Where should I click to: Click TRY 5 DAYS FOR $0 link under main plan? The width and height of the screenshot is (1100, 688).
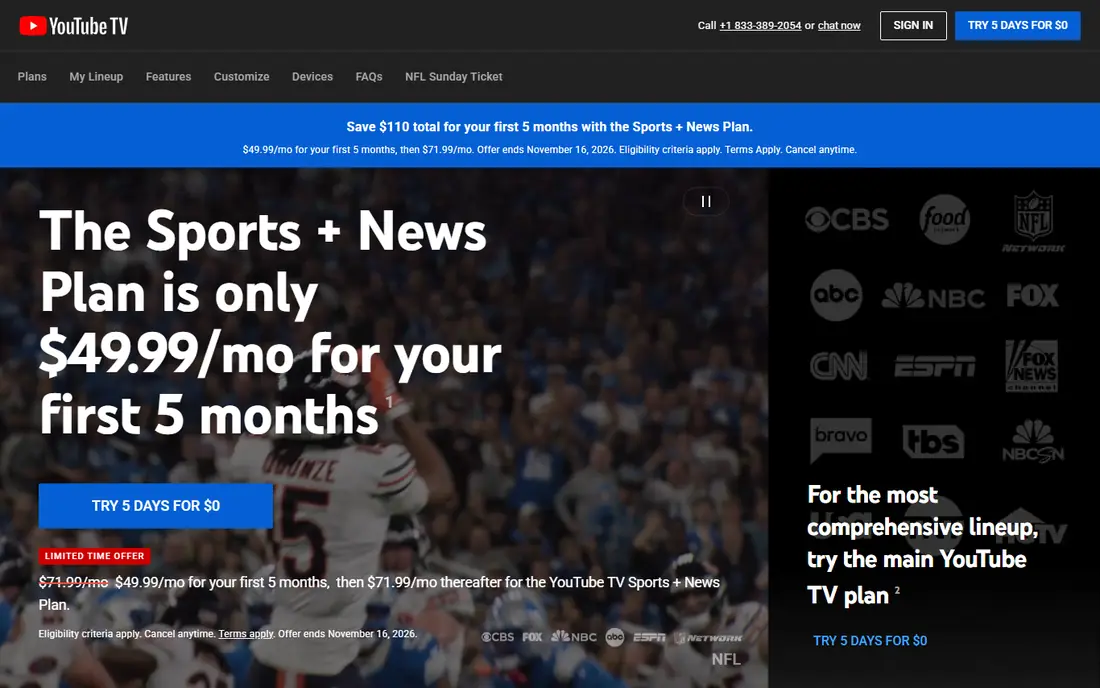(870, 640)
